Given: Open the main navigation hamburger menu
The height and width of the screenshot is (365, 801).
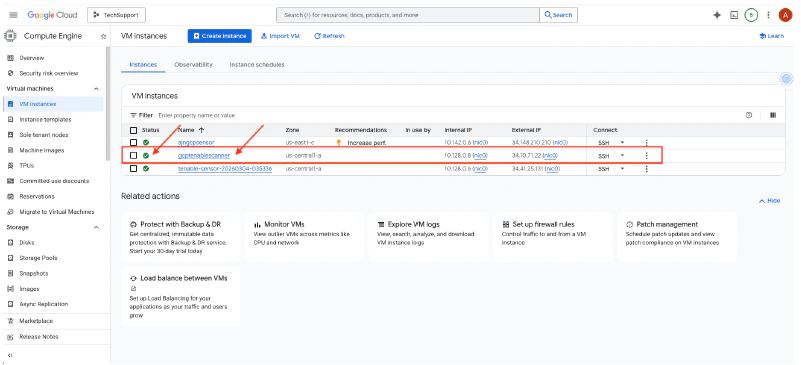Looking at the screenshot, I should click(13, 15).
